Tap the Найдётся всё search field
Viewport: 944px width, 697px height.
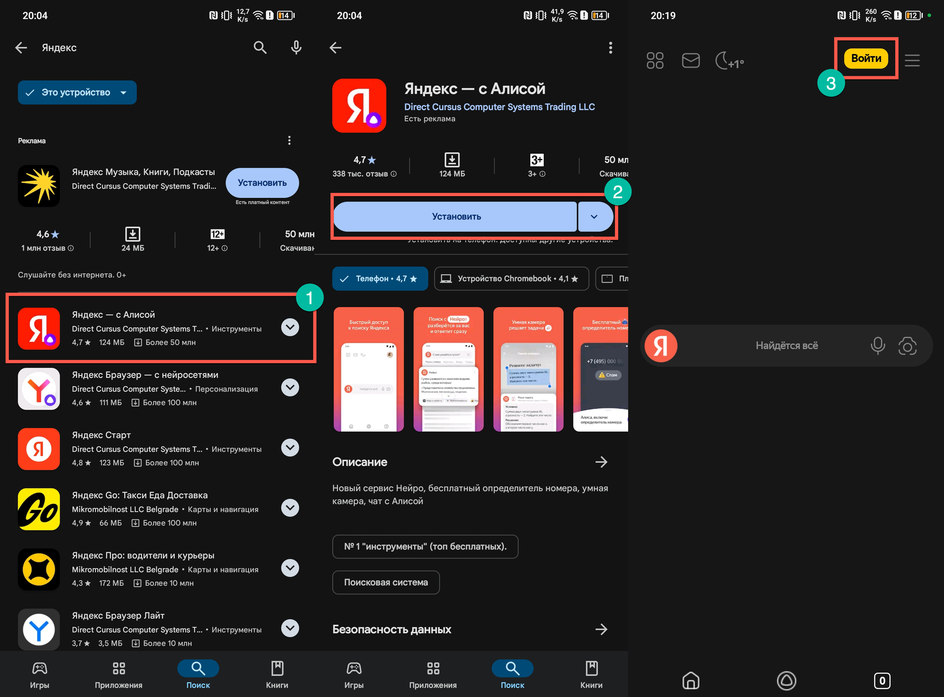coord(786,345)
